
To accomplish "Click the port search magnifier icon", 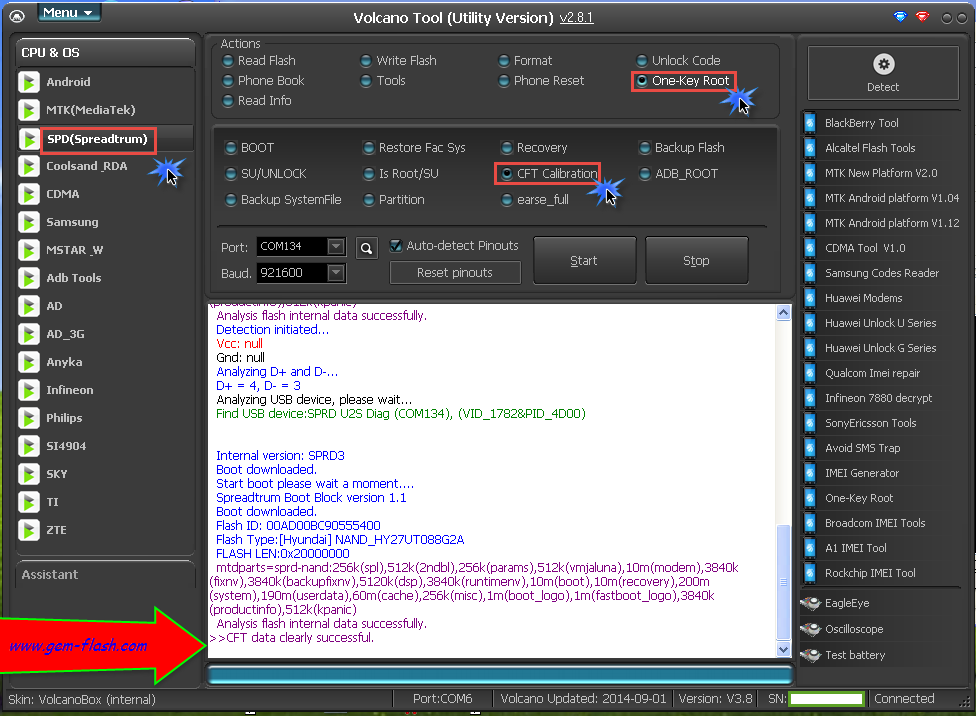I will pyautogui.click(x=367, y=248).
